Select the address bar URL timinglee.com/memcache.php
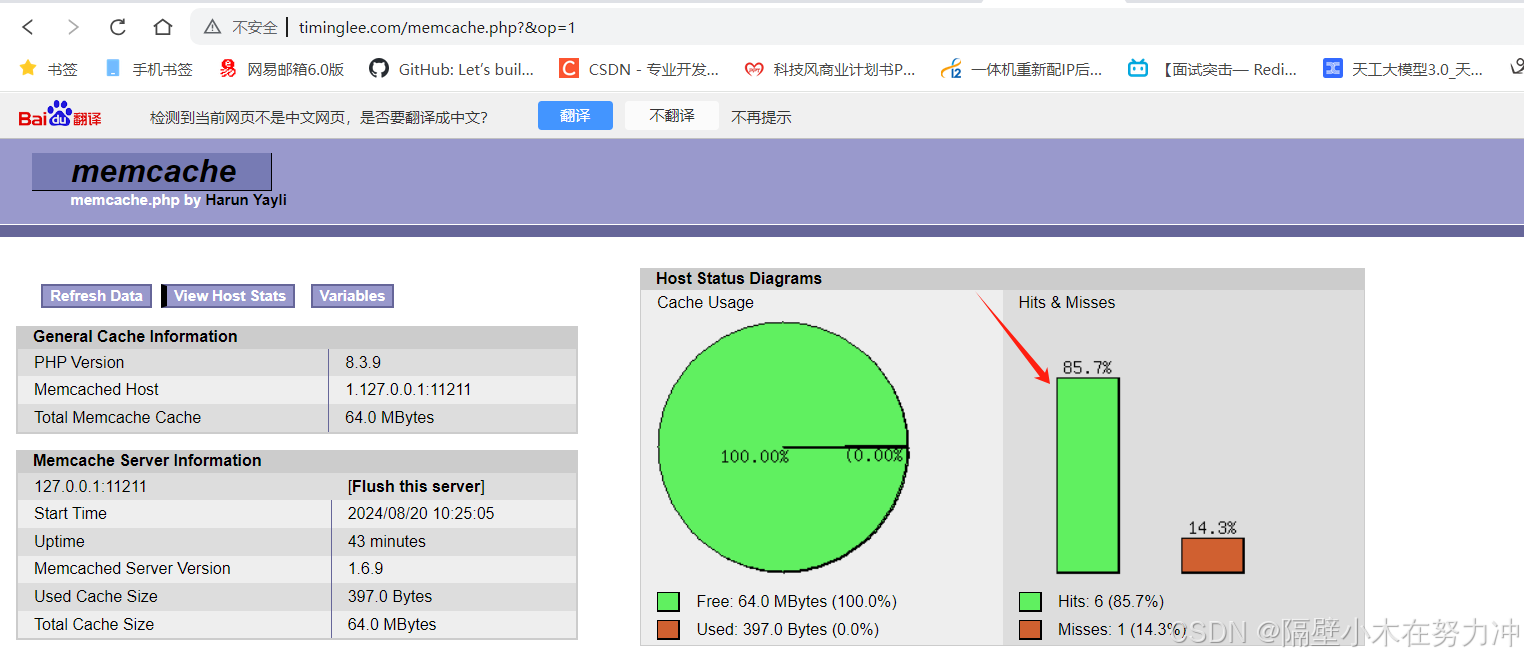 pos(437,28)
